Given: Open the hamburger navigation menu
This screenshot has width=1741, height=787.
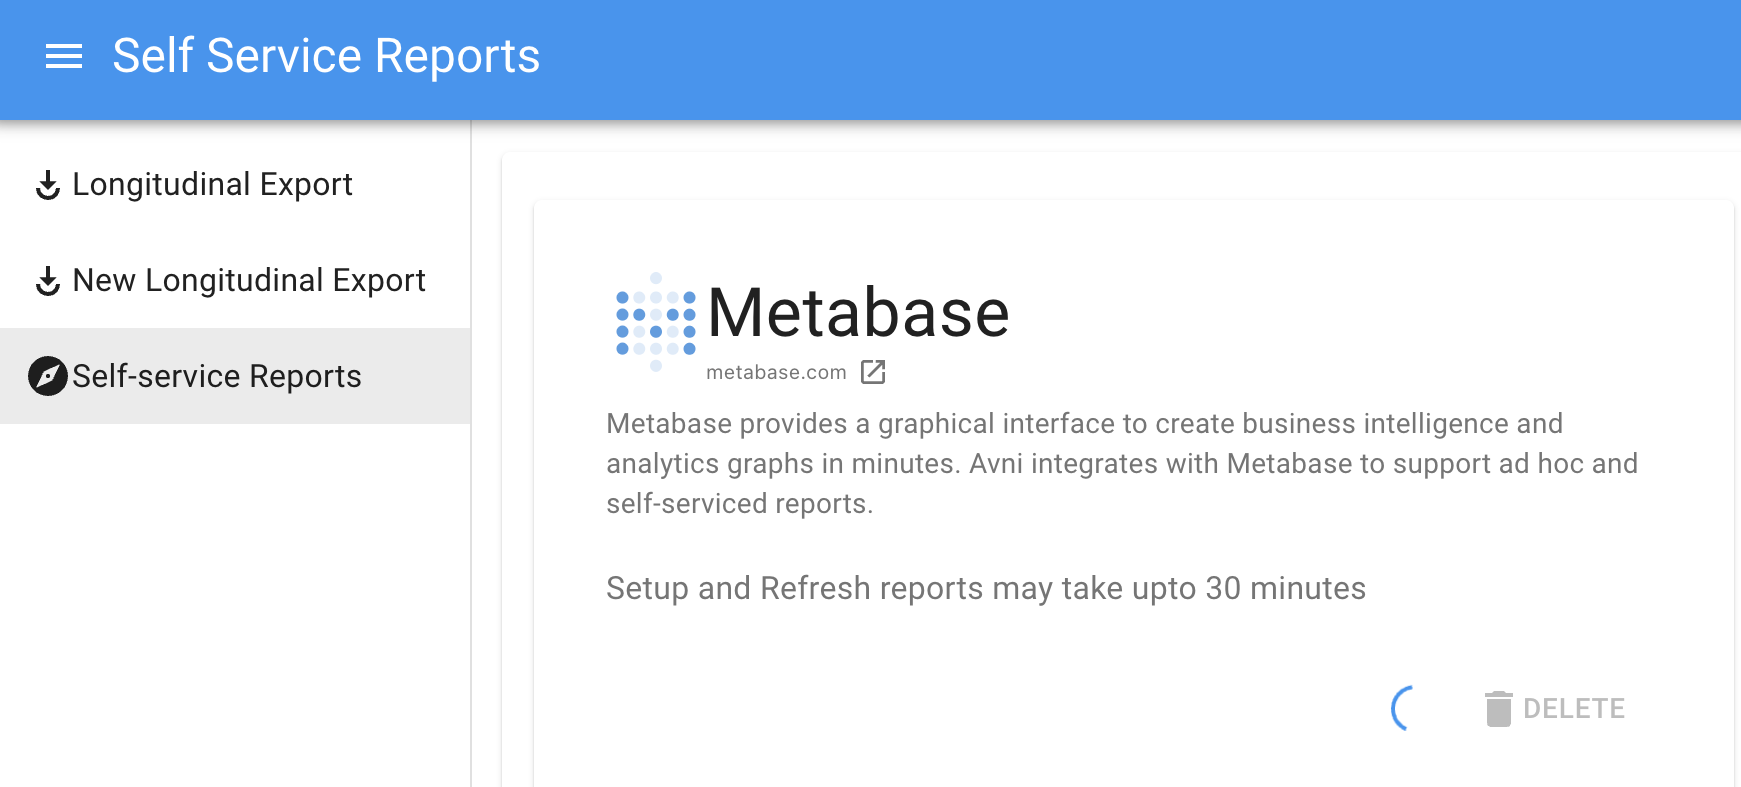Looking at the screenshot, I should 64,57.
